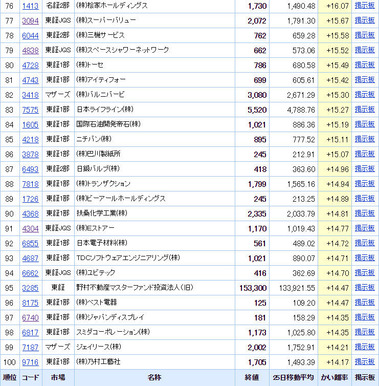This screenshot has width=379, height=386.
Task: Open stock code 6740 link
Action: click(30, 318)
